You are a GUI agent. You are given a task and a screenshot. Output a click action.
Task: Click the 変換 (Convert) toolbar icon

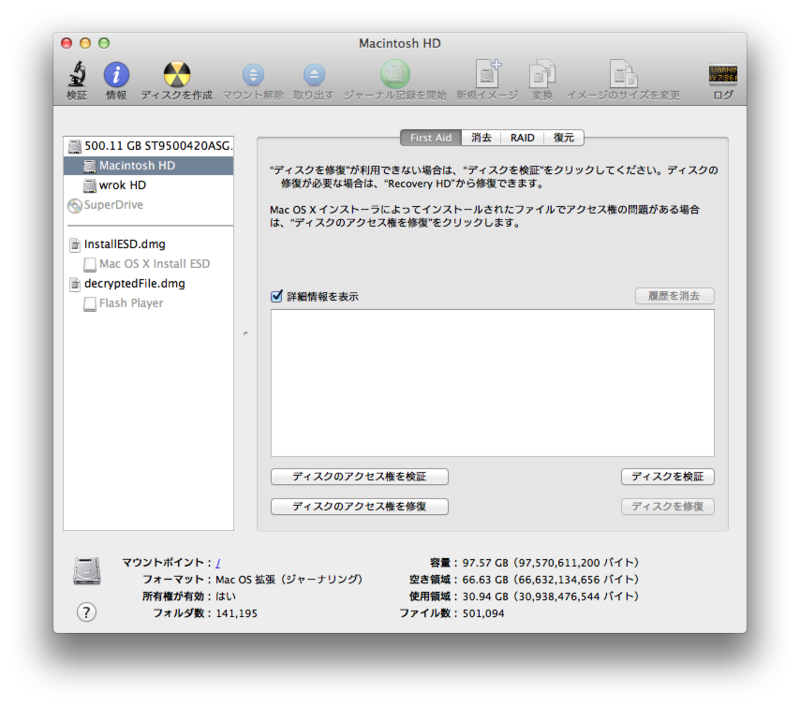(x=541, y=75)
